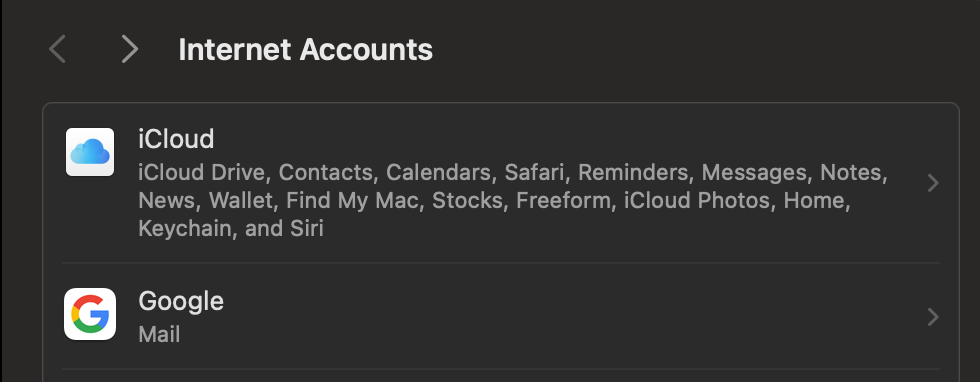Click the Internet Accounts page title
Screen dimensions: 980x382
point(306,49)
